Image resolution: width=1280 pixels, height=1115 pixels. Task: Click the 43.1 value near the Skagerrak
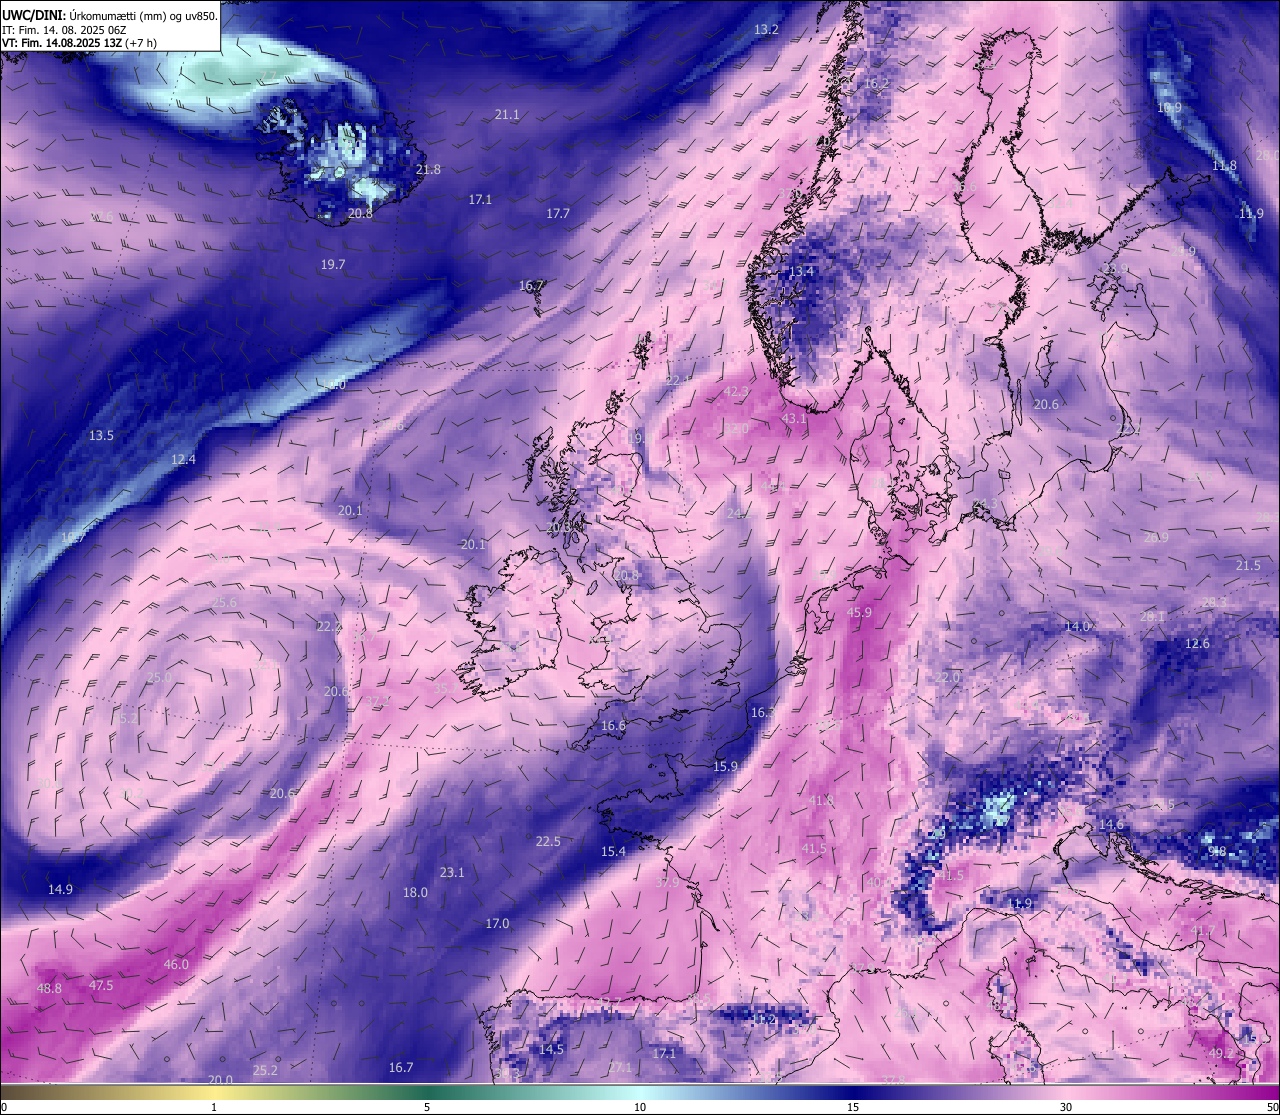click(794, 419)
